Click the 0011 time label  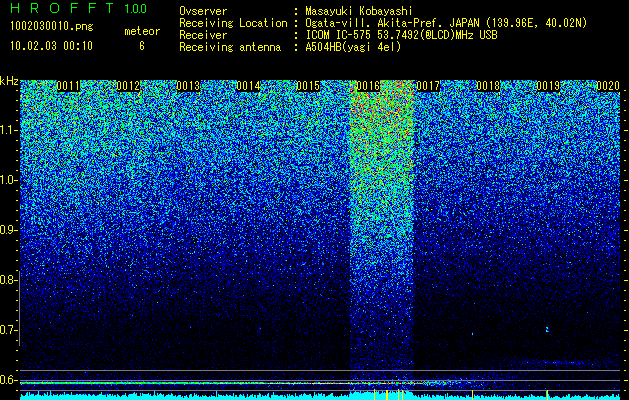pyautogui.click(x=68, y=86)
